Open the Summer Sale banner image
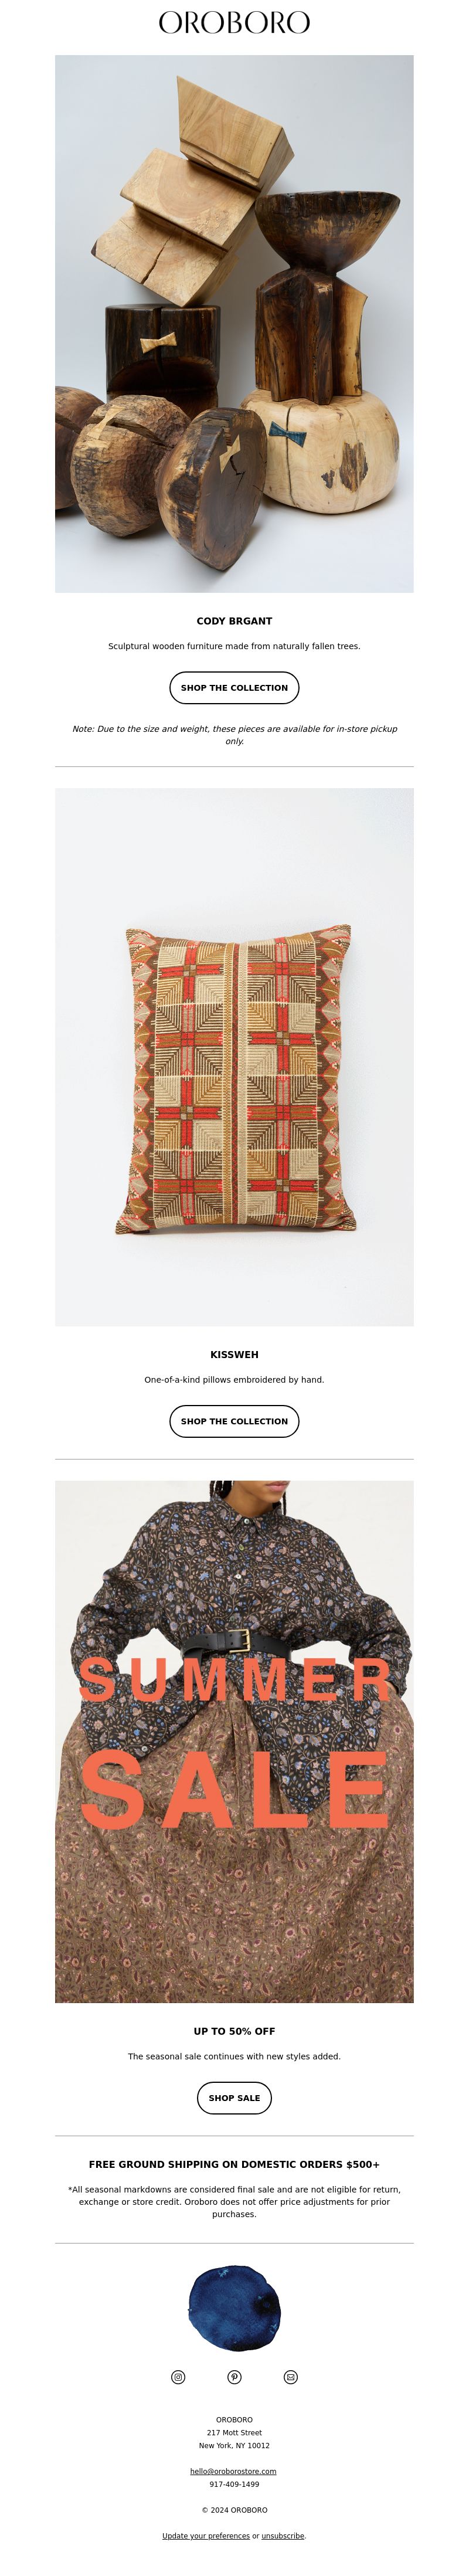This screenshot has width=469, height=2576. click(234, 1741)
